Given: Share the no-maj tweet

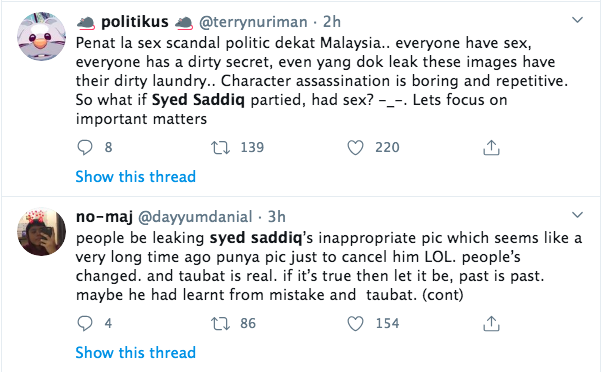Looking at the screenshot, I should (x=491, y=323).
